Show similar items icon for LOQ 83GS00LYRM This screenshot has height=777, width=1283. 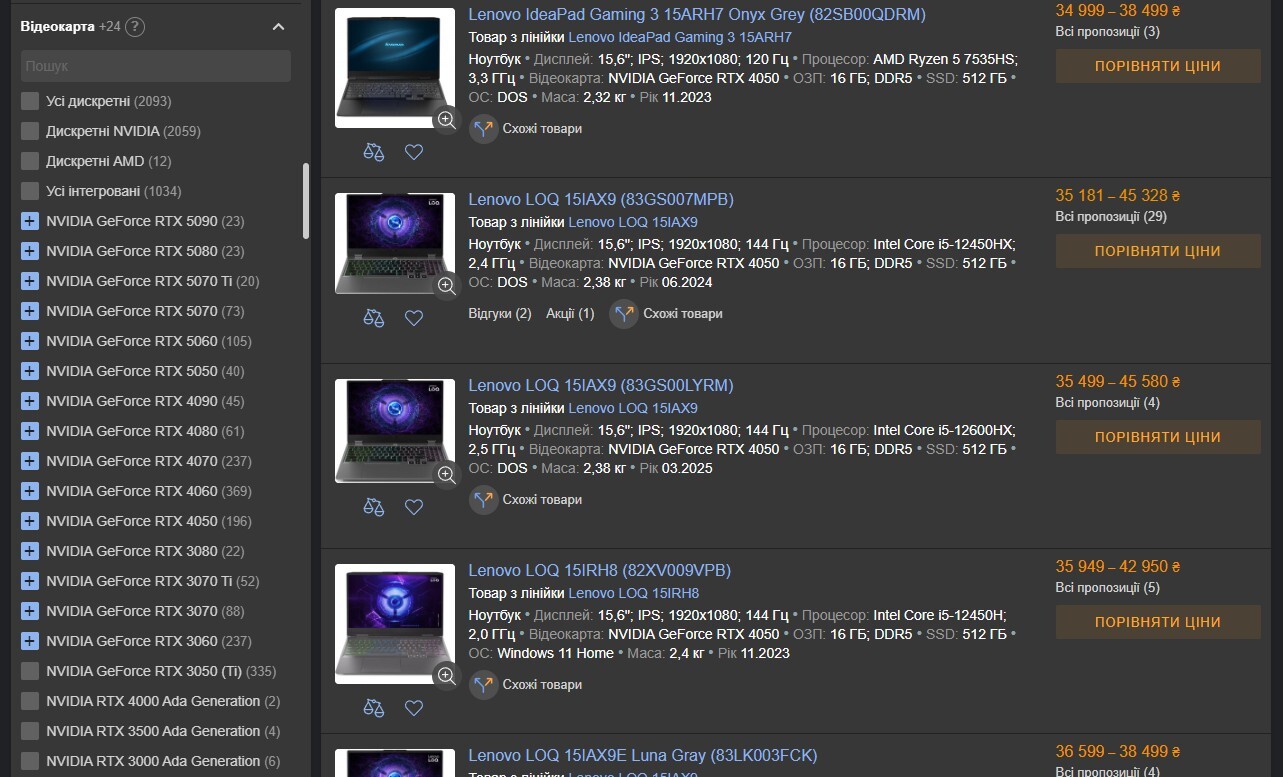coord(484,499)
